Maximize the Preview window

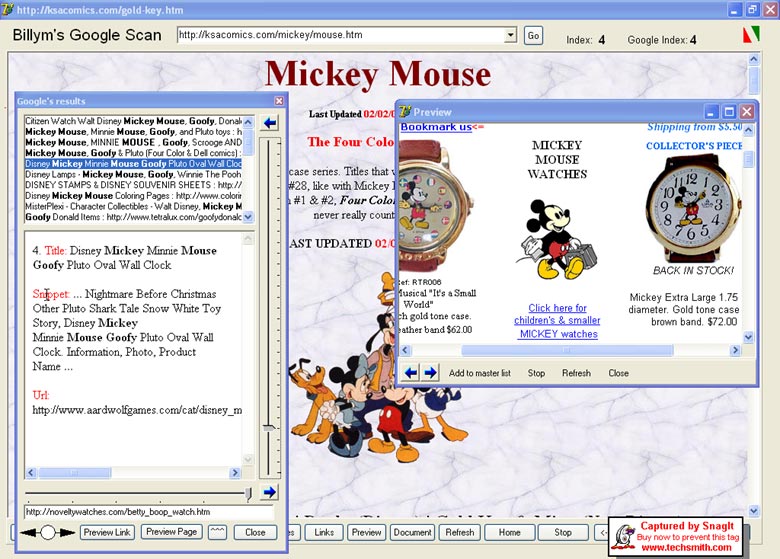coord(729,112)
